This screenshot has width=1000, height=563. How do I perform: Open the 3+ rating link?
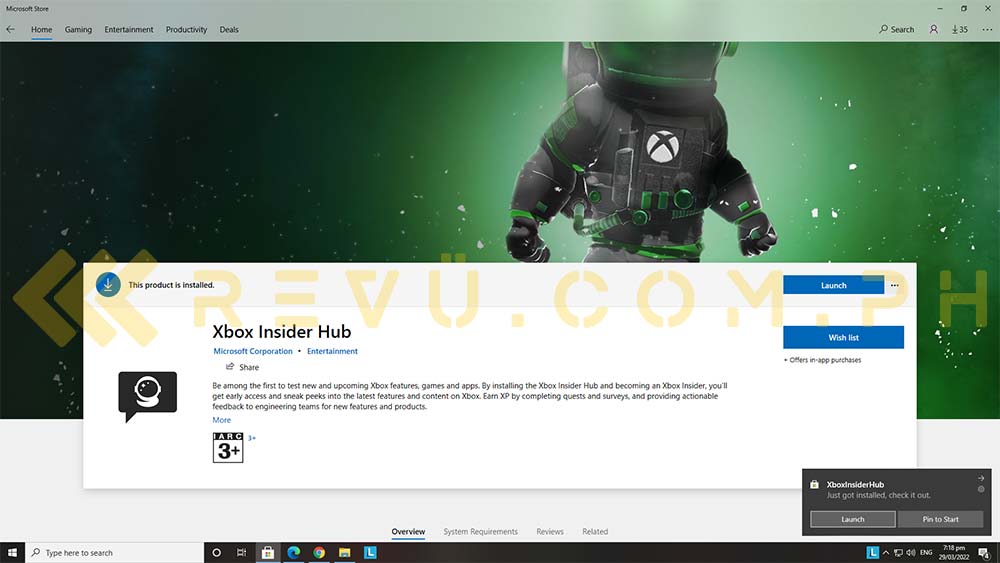[252, 438]
